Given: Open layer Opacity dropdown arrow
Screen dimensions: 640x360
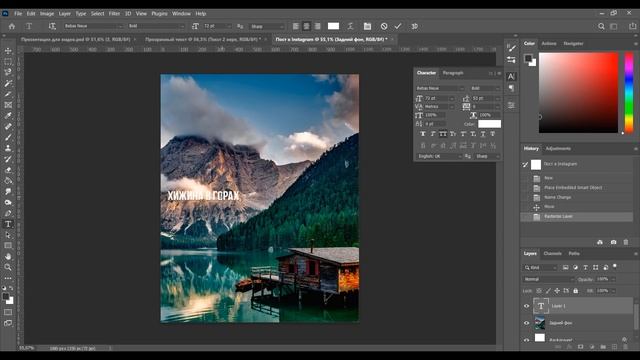Looking at the screenshot, I should click(x=613, y=279).
